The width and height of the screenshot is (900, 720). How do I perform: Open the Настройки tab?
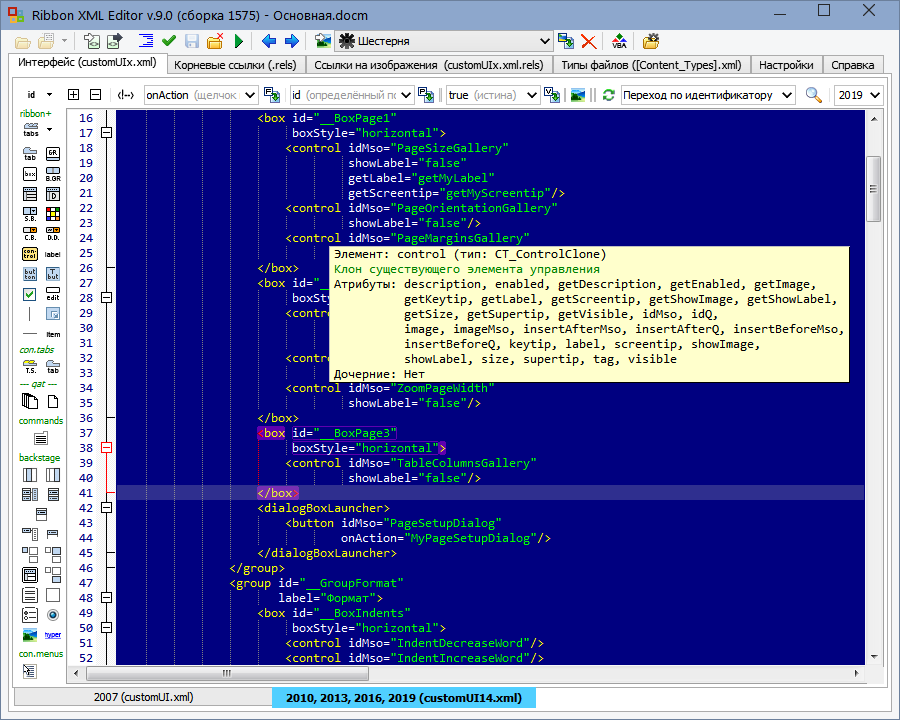(x=786, y=65)
